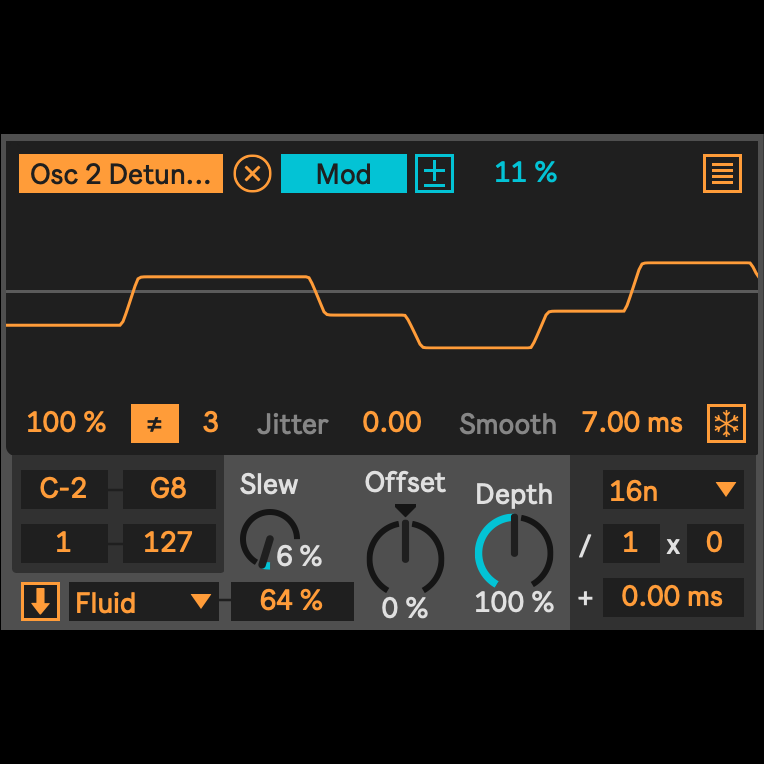Click the unmap X icon next to Osc 2 Detune
This screenshot has height=764, width=764.
tap(252, 174)
